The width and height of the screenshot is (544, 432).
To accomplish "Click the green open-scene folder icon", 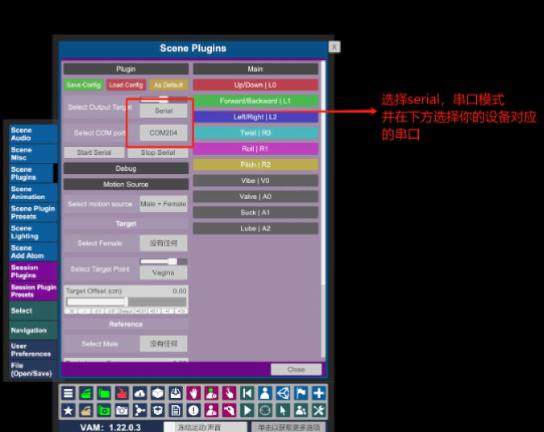I will point(86,393).
